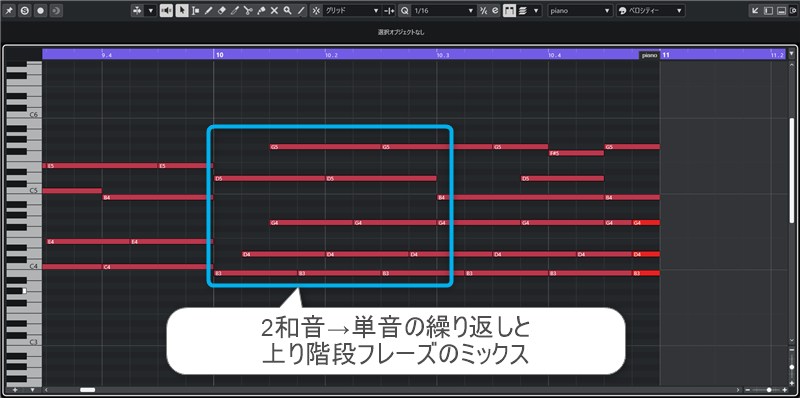Viewport: 800px width, 398px height.
Task: Click the snap to zero crossing icon
Action: [389, 11]
